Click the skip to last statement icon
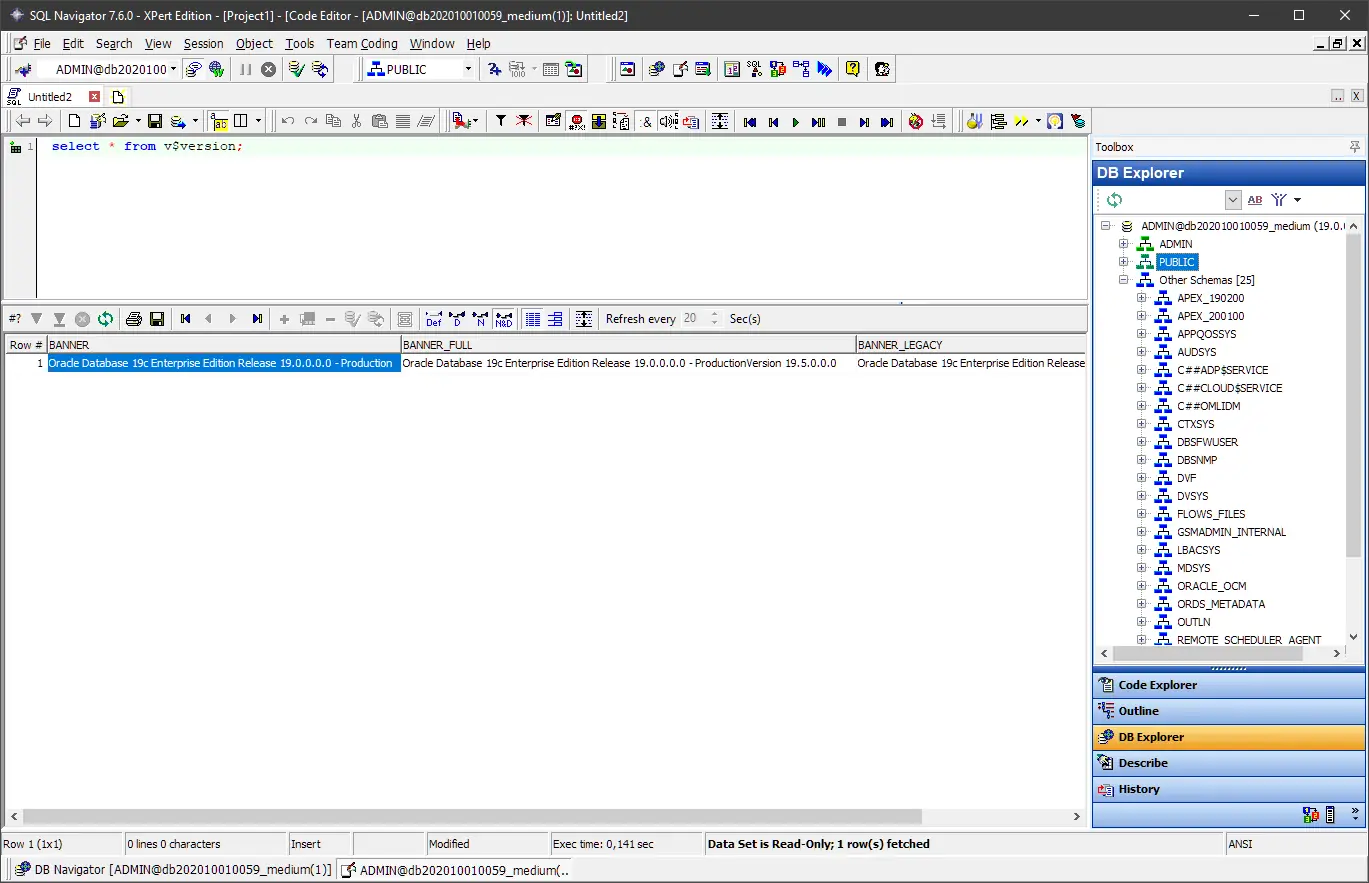Image resolution: width=1369 pixels, height=883 pixels. point(887,122)
